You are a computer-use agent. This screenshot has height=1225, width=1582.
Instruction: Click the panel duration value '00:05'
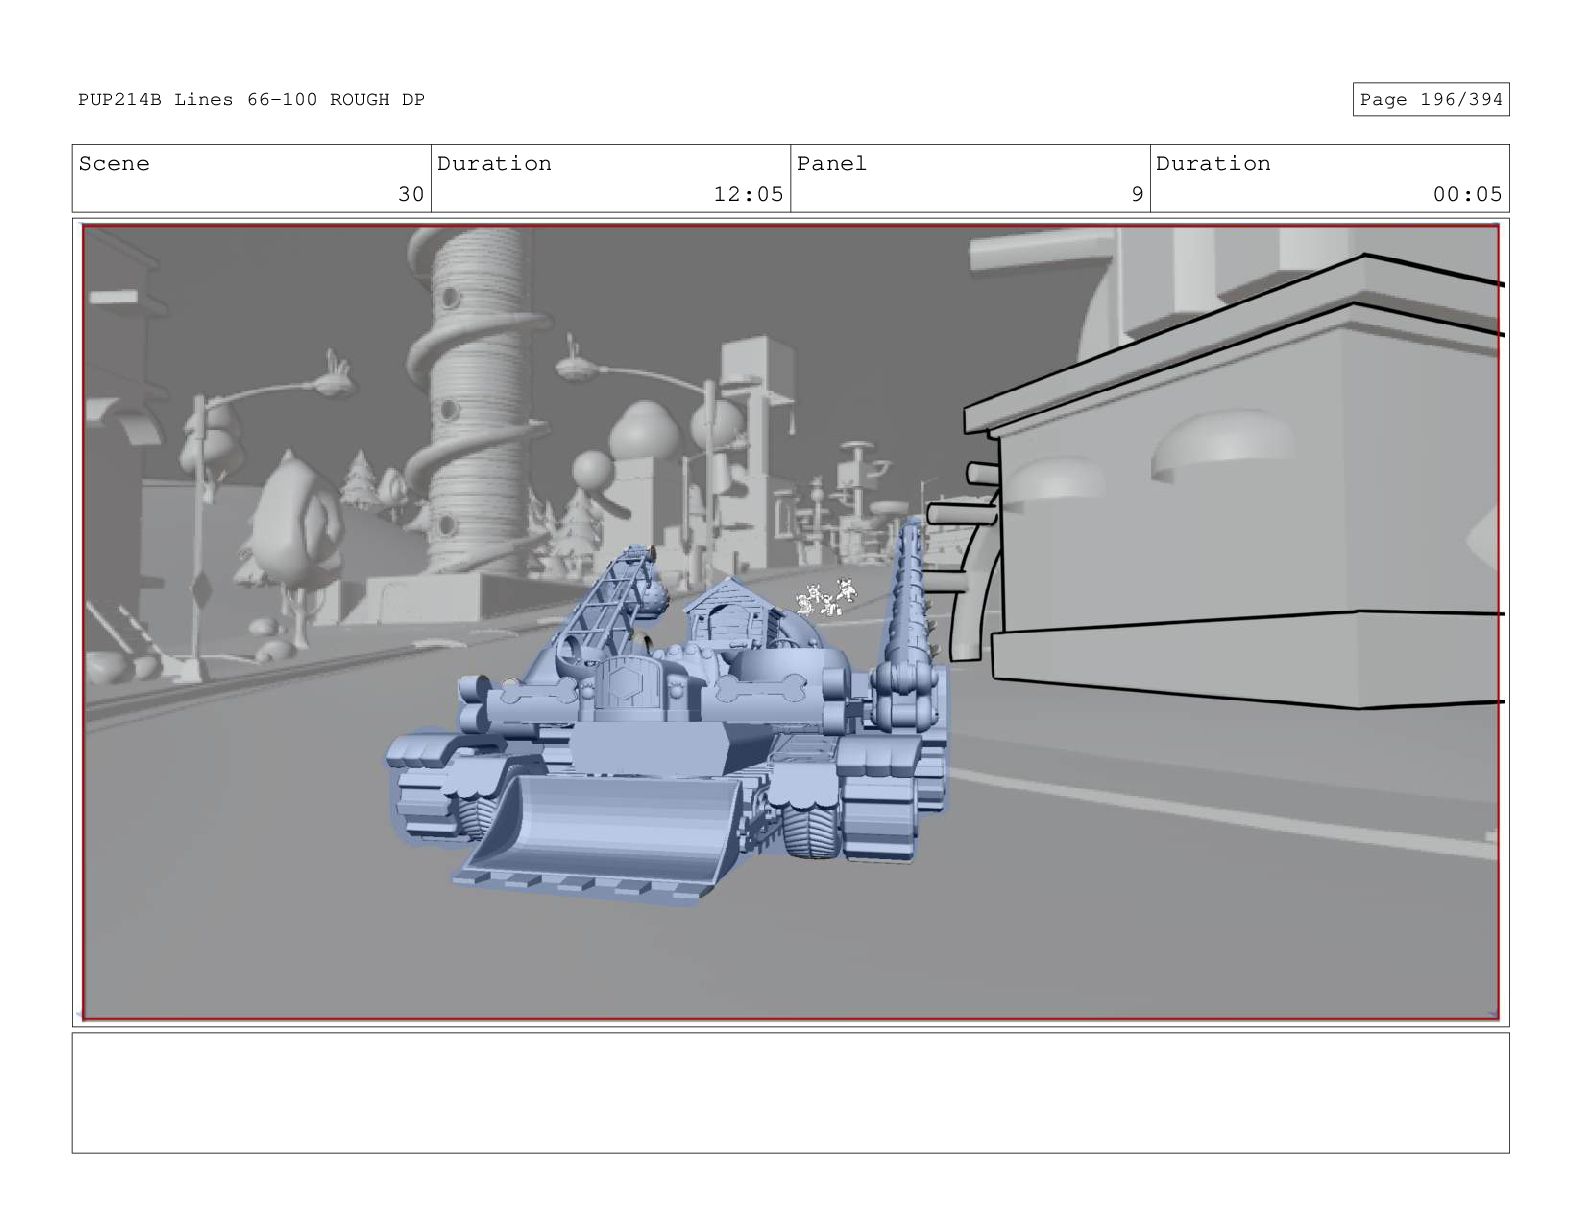(1467, 194)
